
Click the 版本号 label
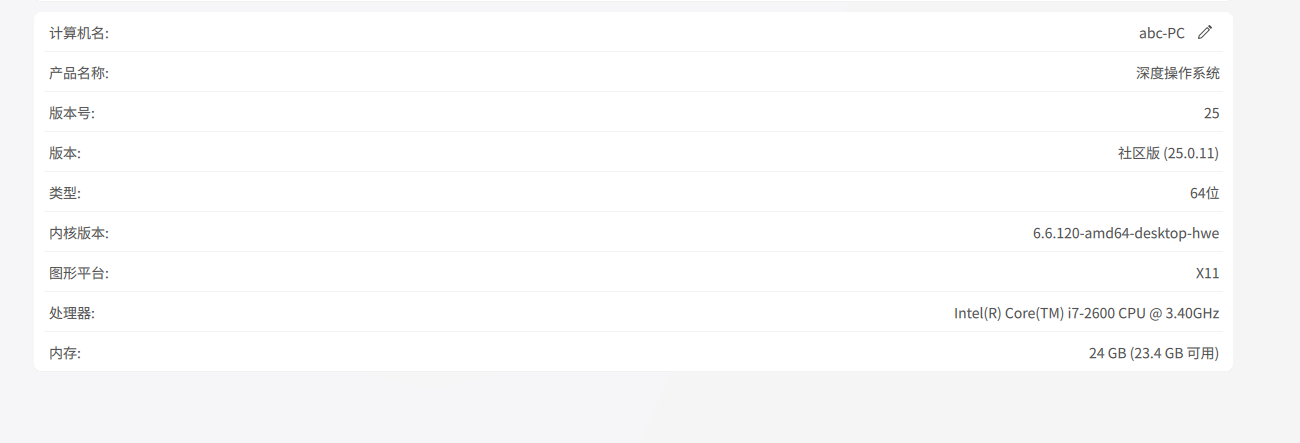tap(72, 113)
